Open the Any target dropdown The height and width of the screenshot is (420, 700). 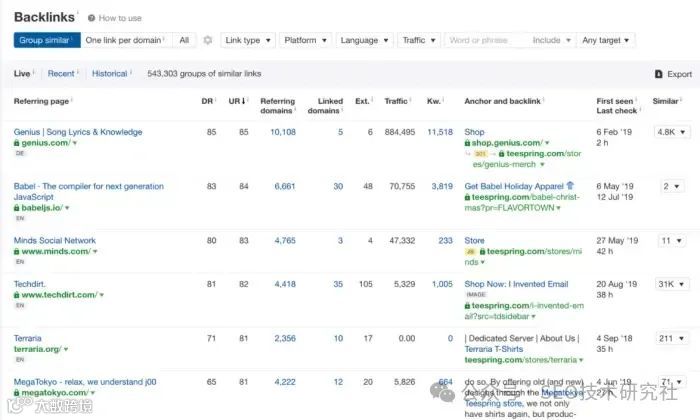click(x=606, y=40)
